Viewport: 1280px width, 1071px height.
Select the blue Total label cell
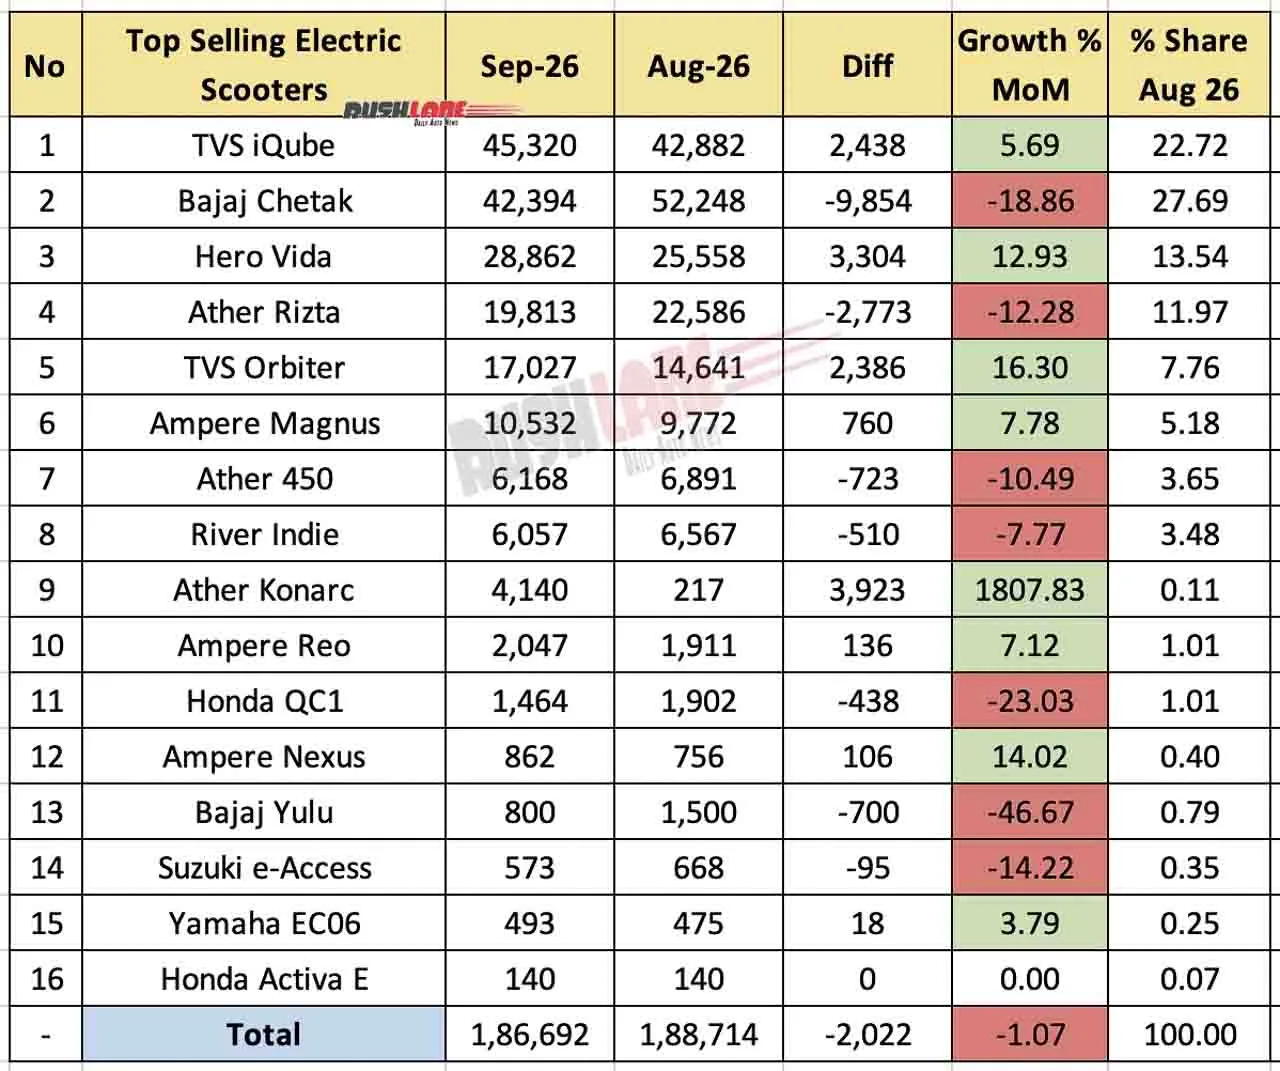click(x=264, y=1034)
